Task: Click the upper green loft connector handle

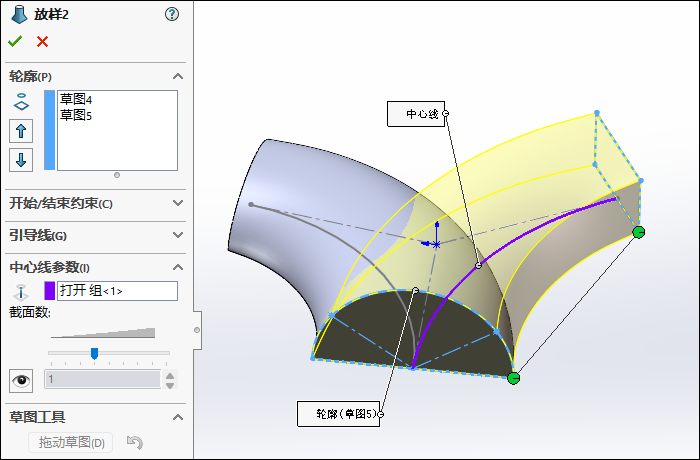Action: click(639, 232)
